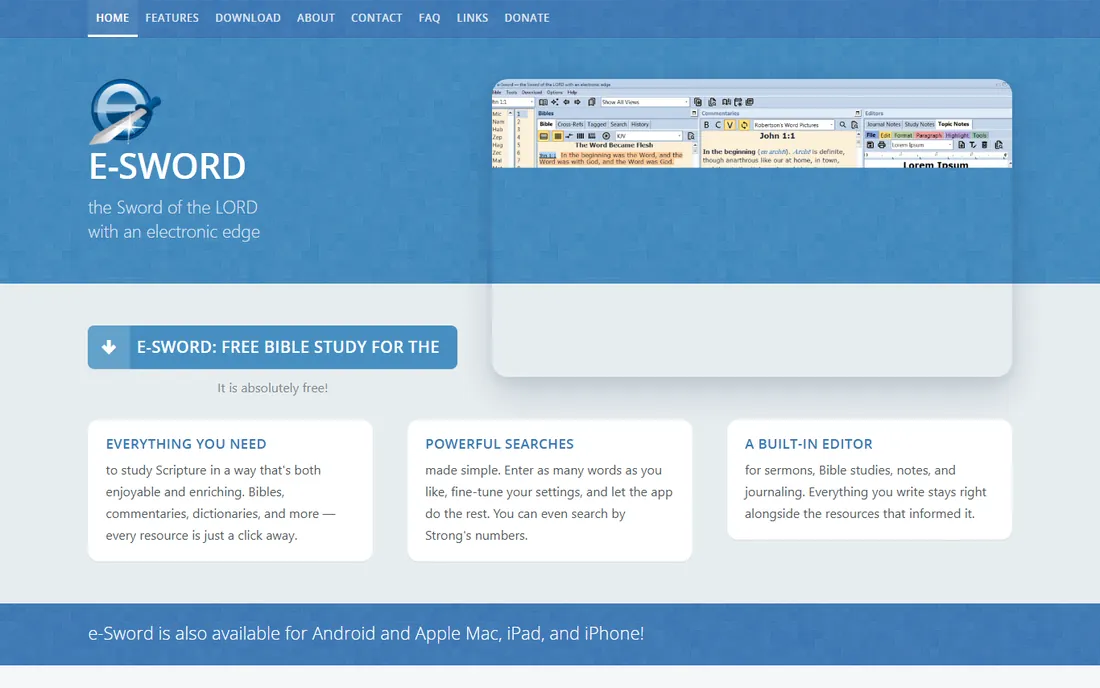
Task: Select the Tagged tab in app preview
Action: pos(596,124)
